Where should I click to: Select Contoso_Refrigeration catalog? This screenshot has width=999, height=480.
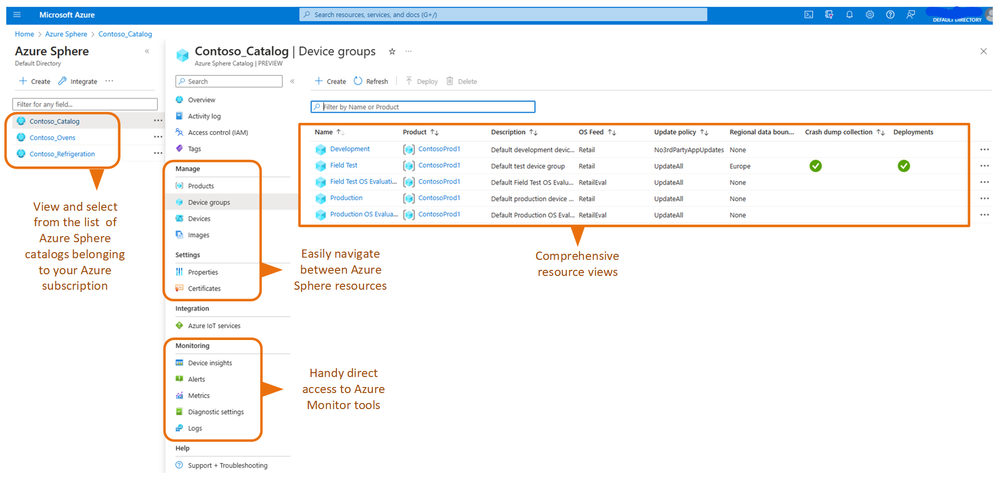pyautogui.click(x=62, y=154)
